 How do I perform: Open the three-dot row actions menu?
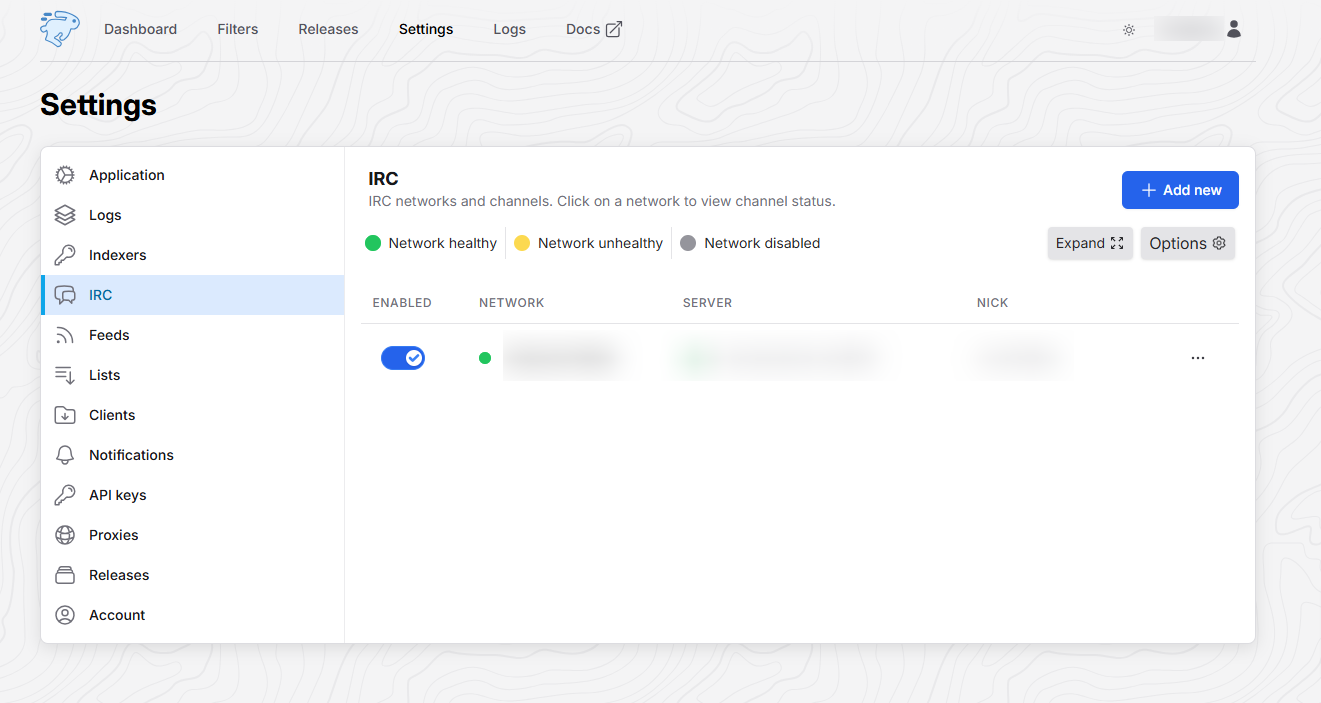(x=1198, y=358)
